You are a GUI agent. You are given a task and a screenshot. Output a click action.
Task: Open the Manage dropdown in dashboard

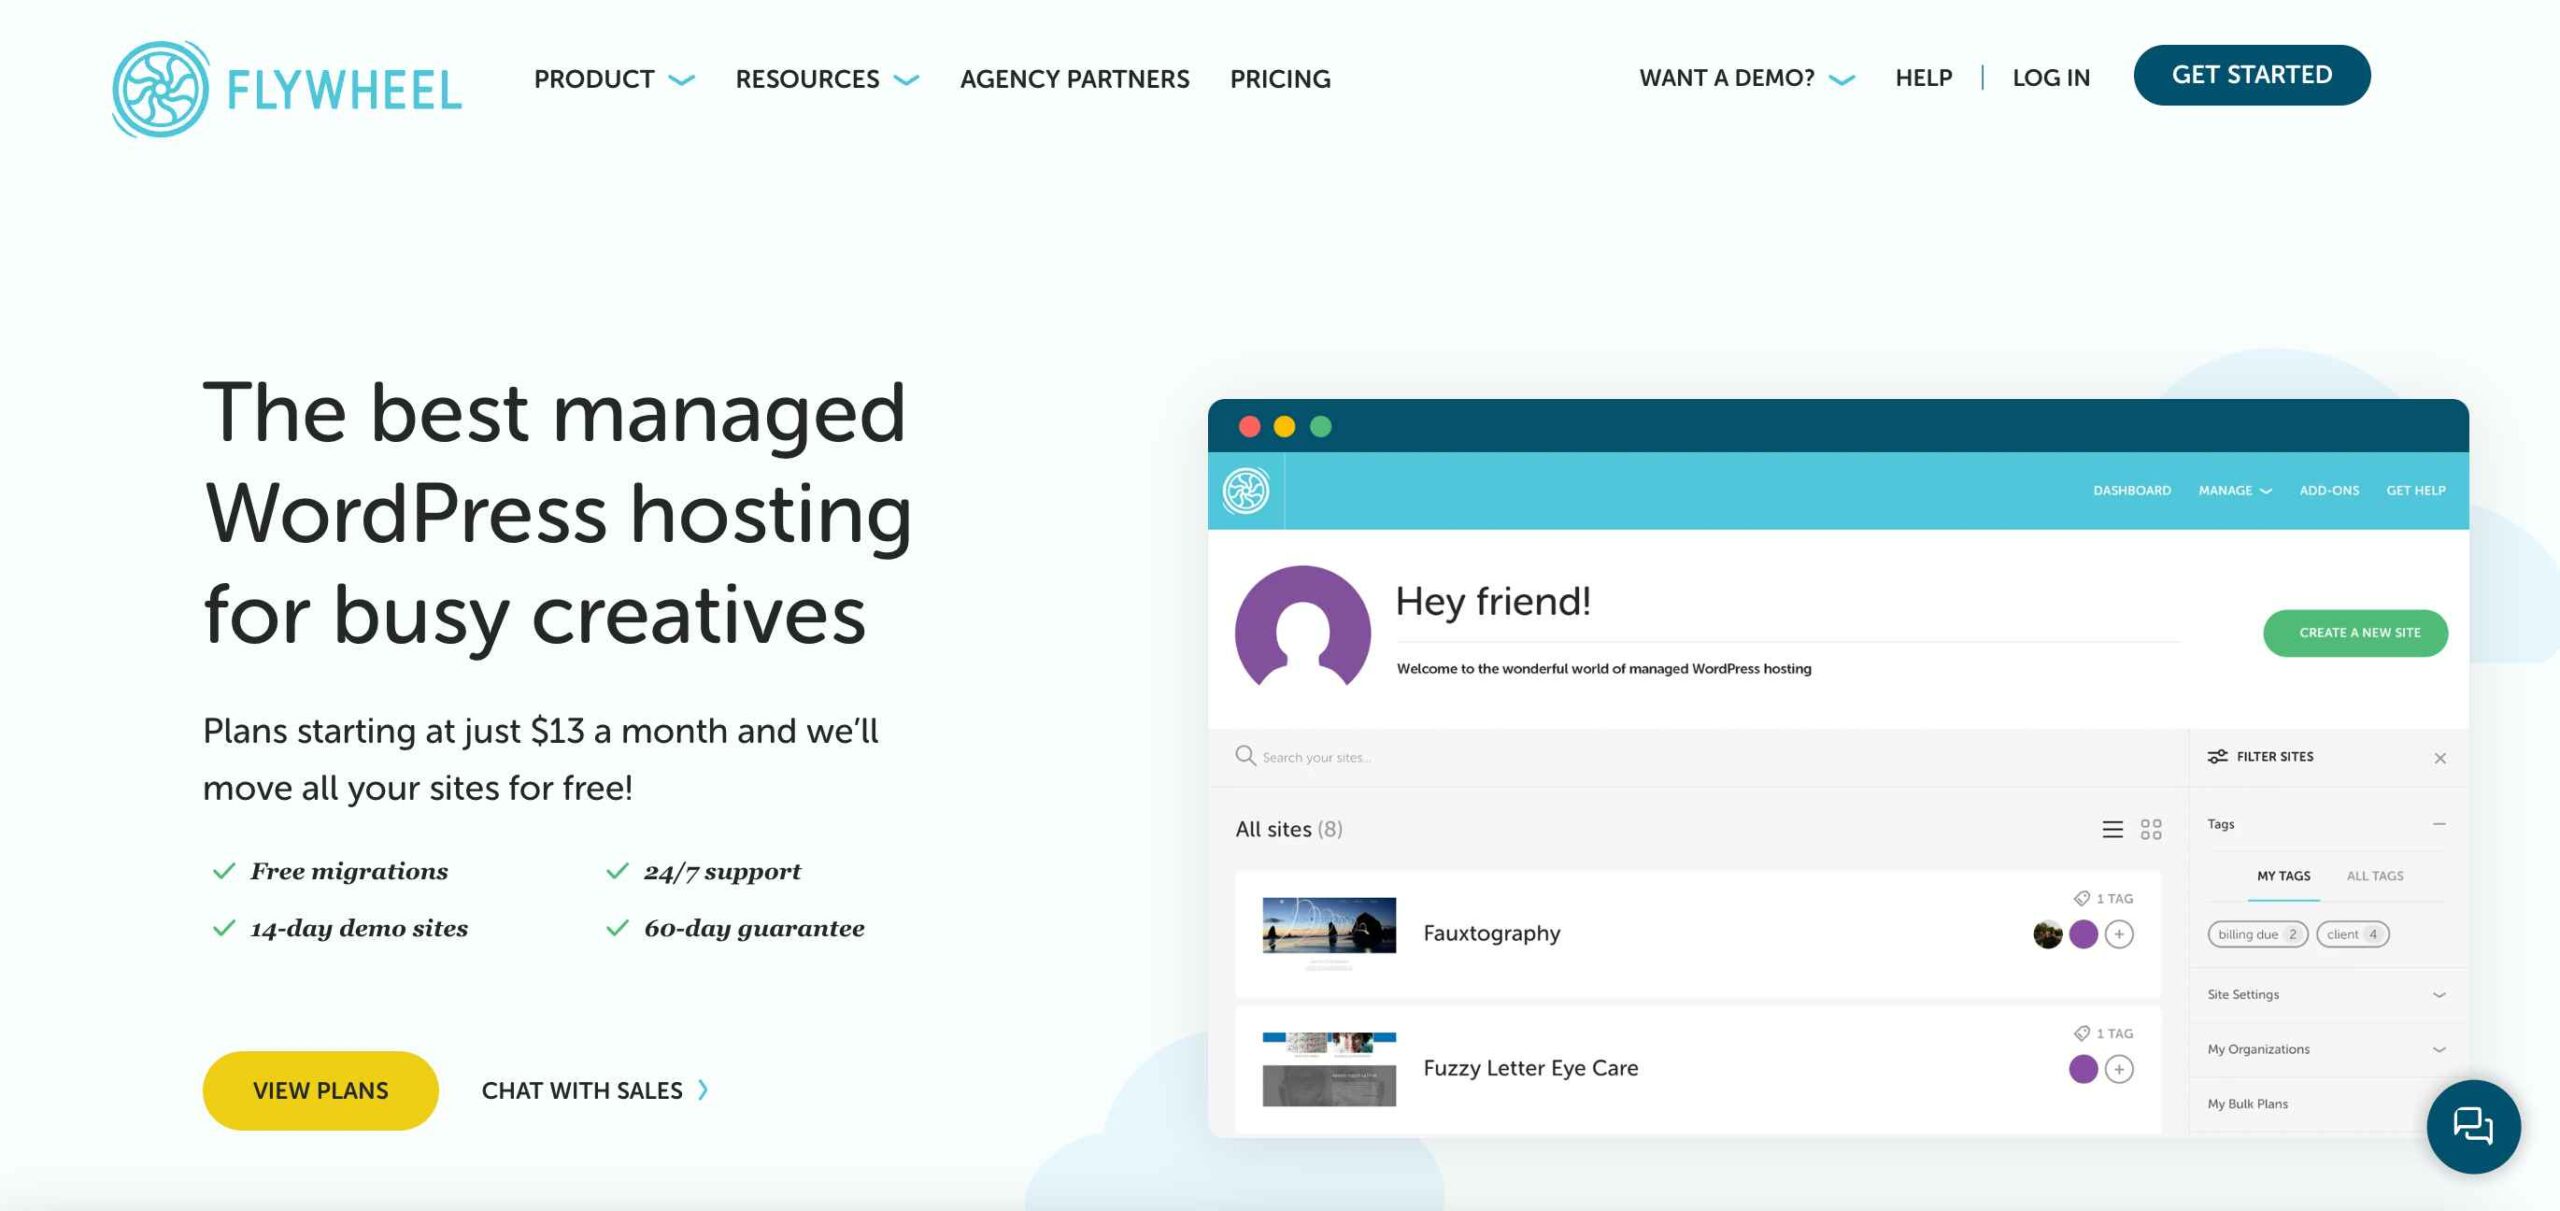[2235, 491]
